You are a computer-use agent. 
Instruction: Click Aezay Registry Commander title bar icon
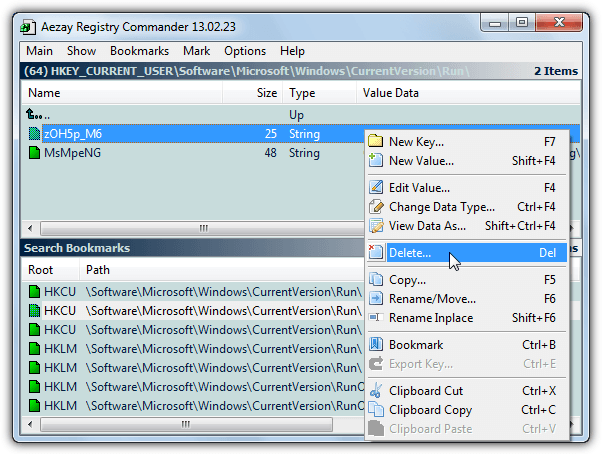coord(28,27)
